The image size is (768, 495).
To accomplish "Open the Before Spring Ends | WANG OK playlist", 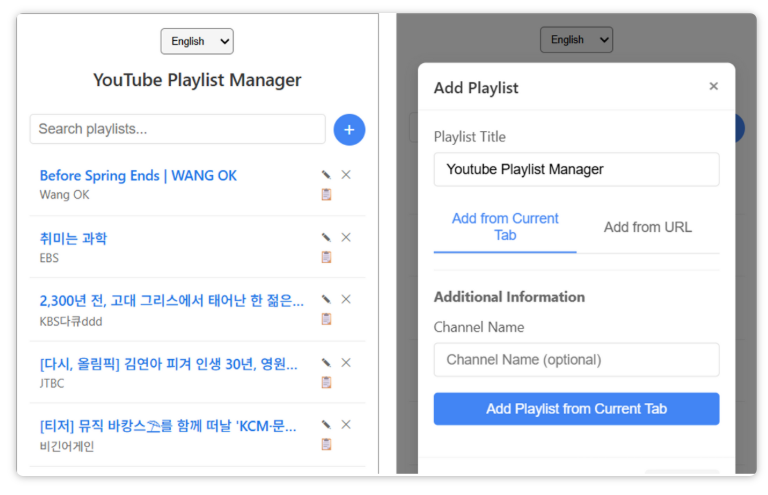I will point(138,175).
